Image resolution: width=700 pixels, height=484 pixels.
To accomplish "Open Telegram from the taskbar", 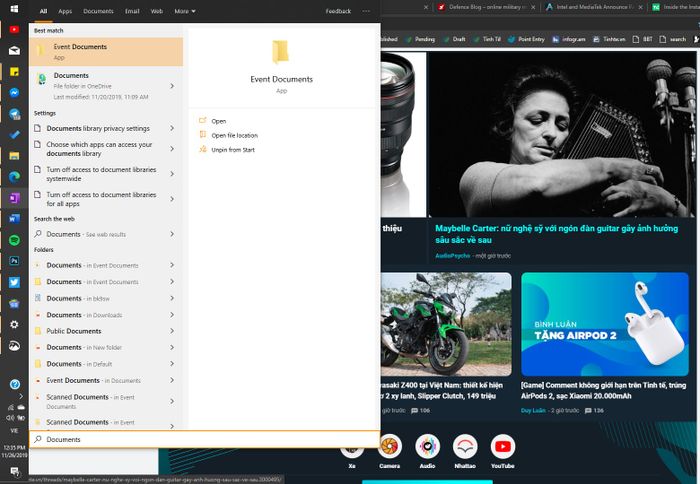I will click(14, 114).
